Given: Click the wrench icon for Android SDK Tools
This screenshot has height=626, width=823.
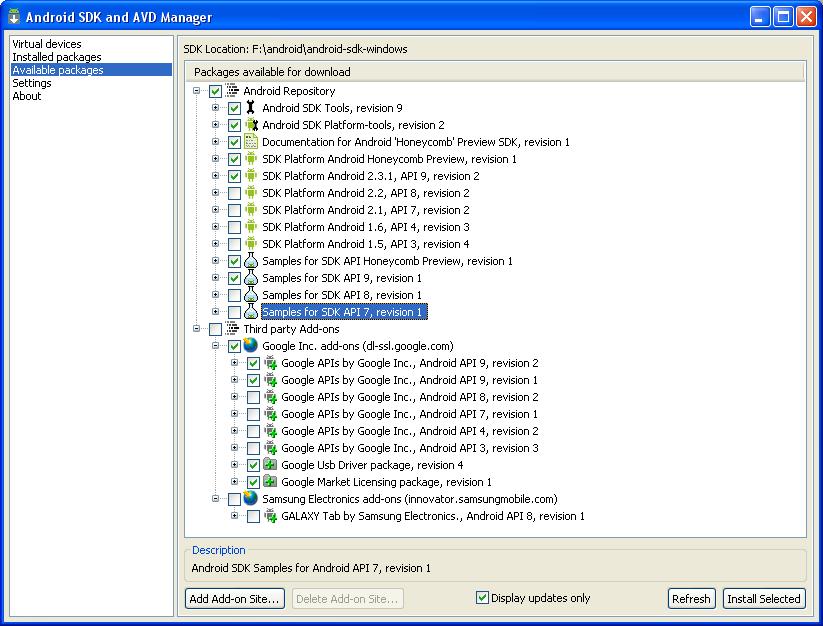Looking at the screenshot, I should (x=251, y=108).
